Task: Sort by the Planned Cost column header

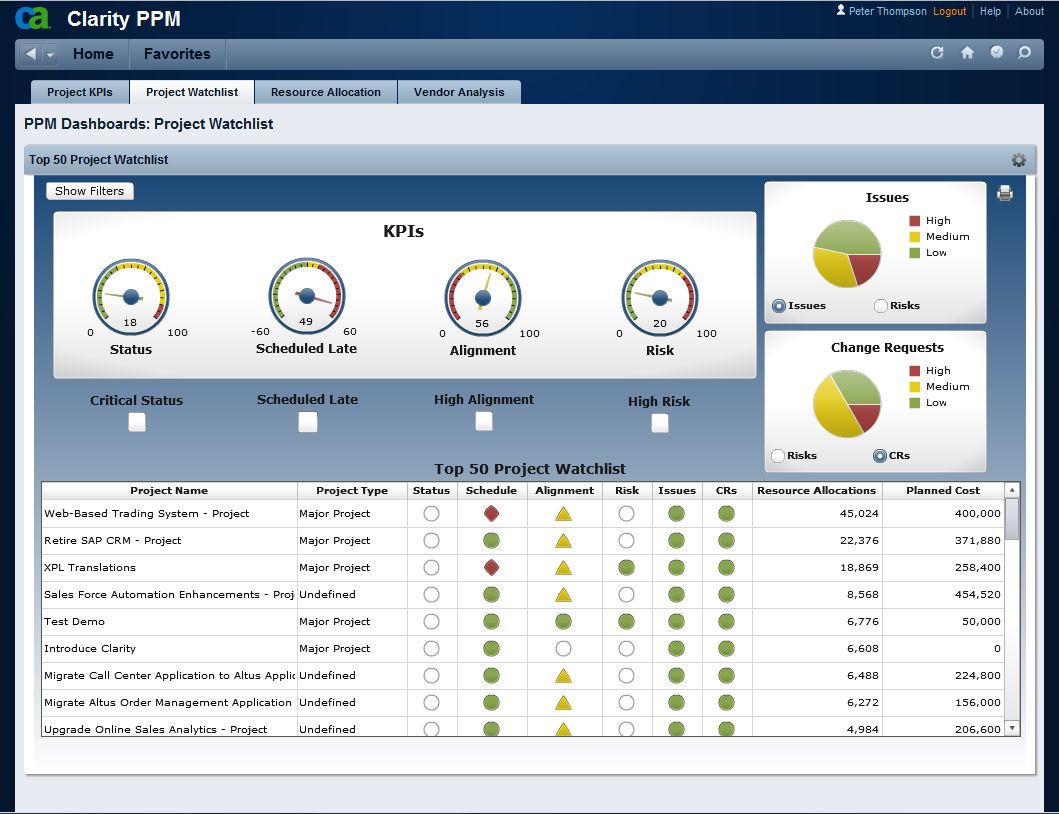Action: point(942,490)
